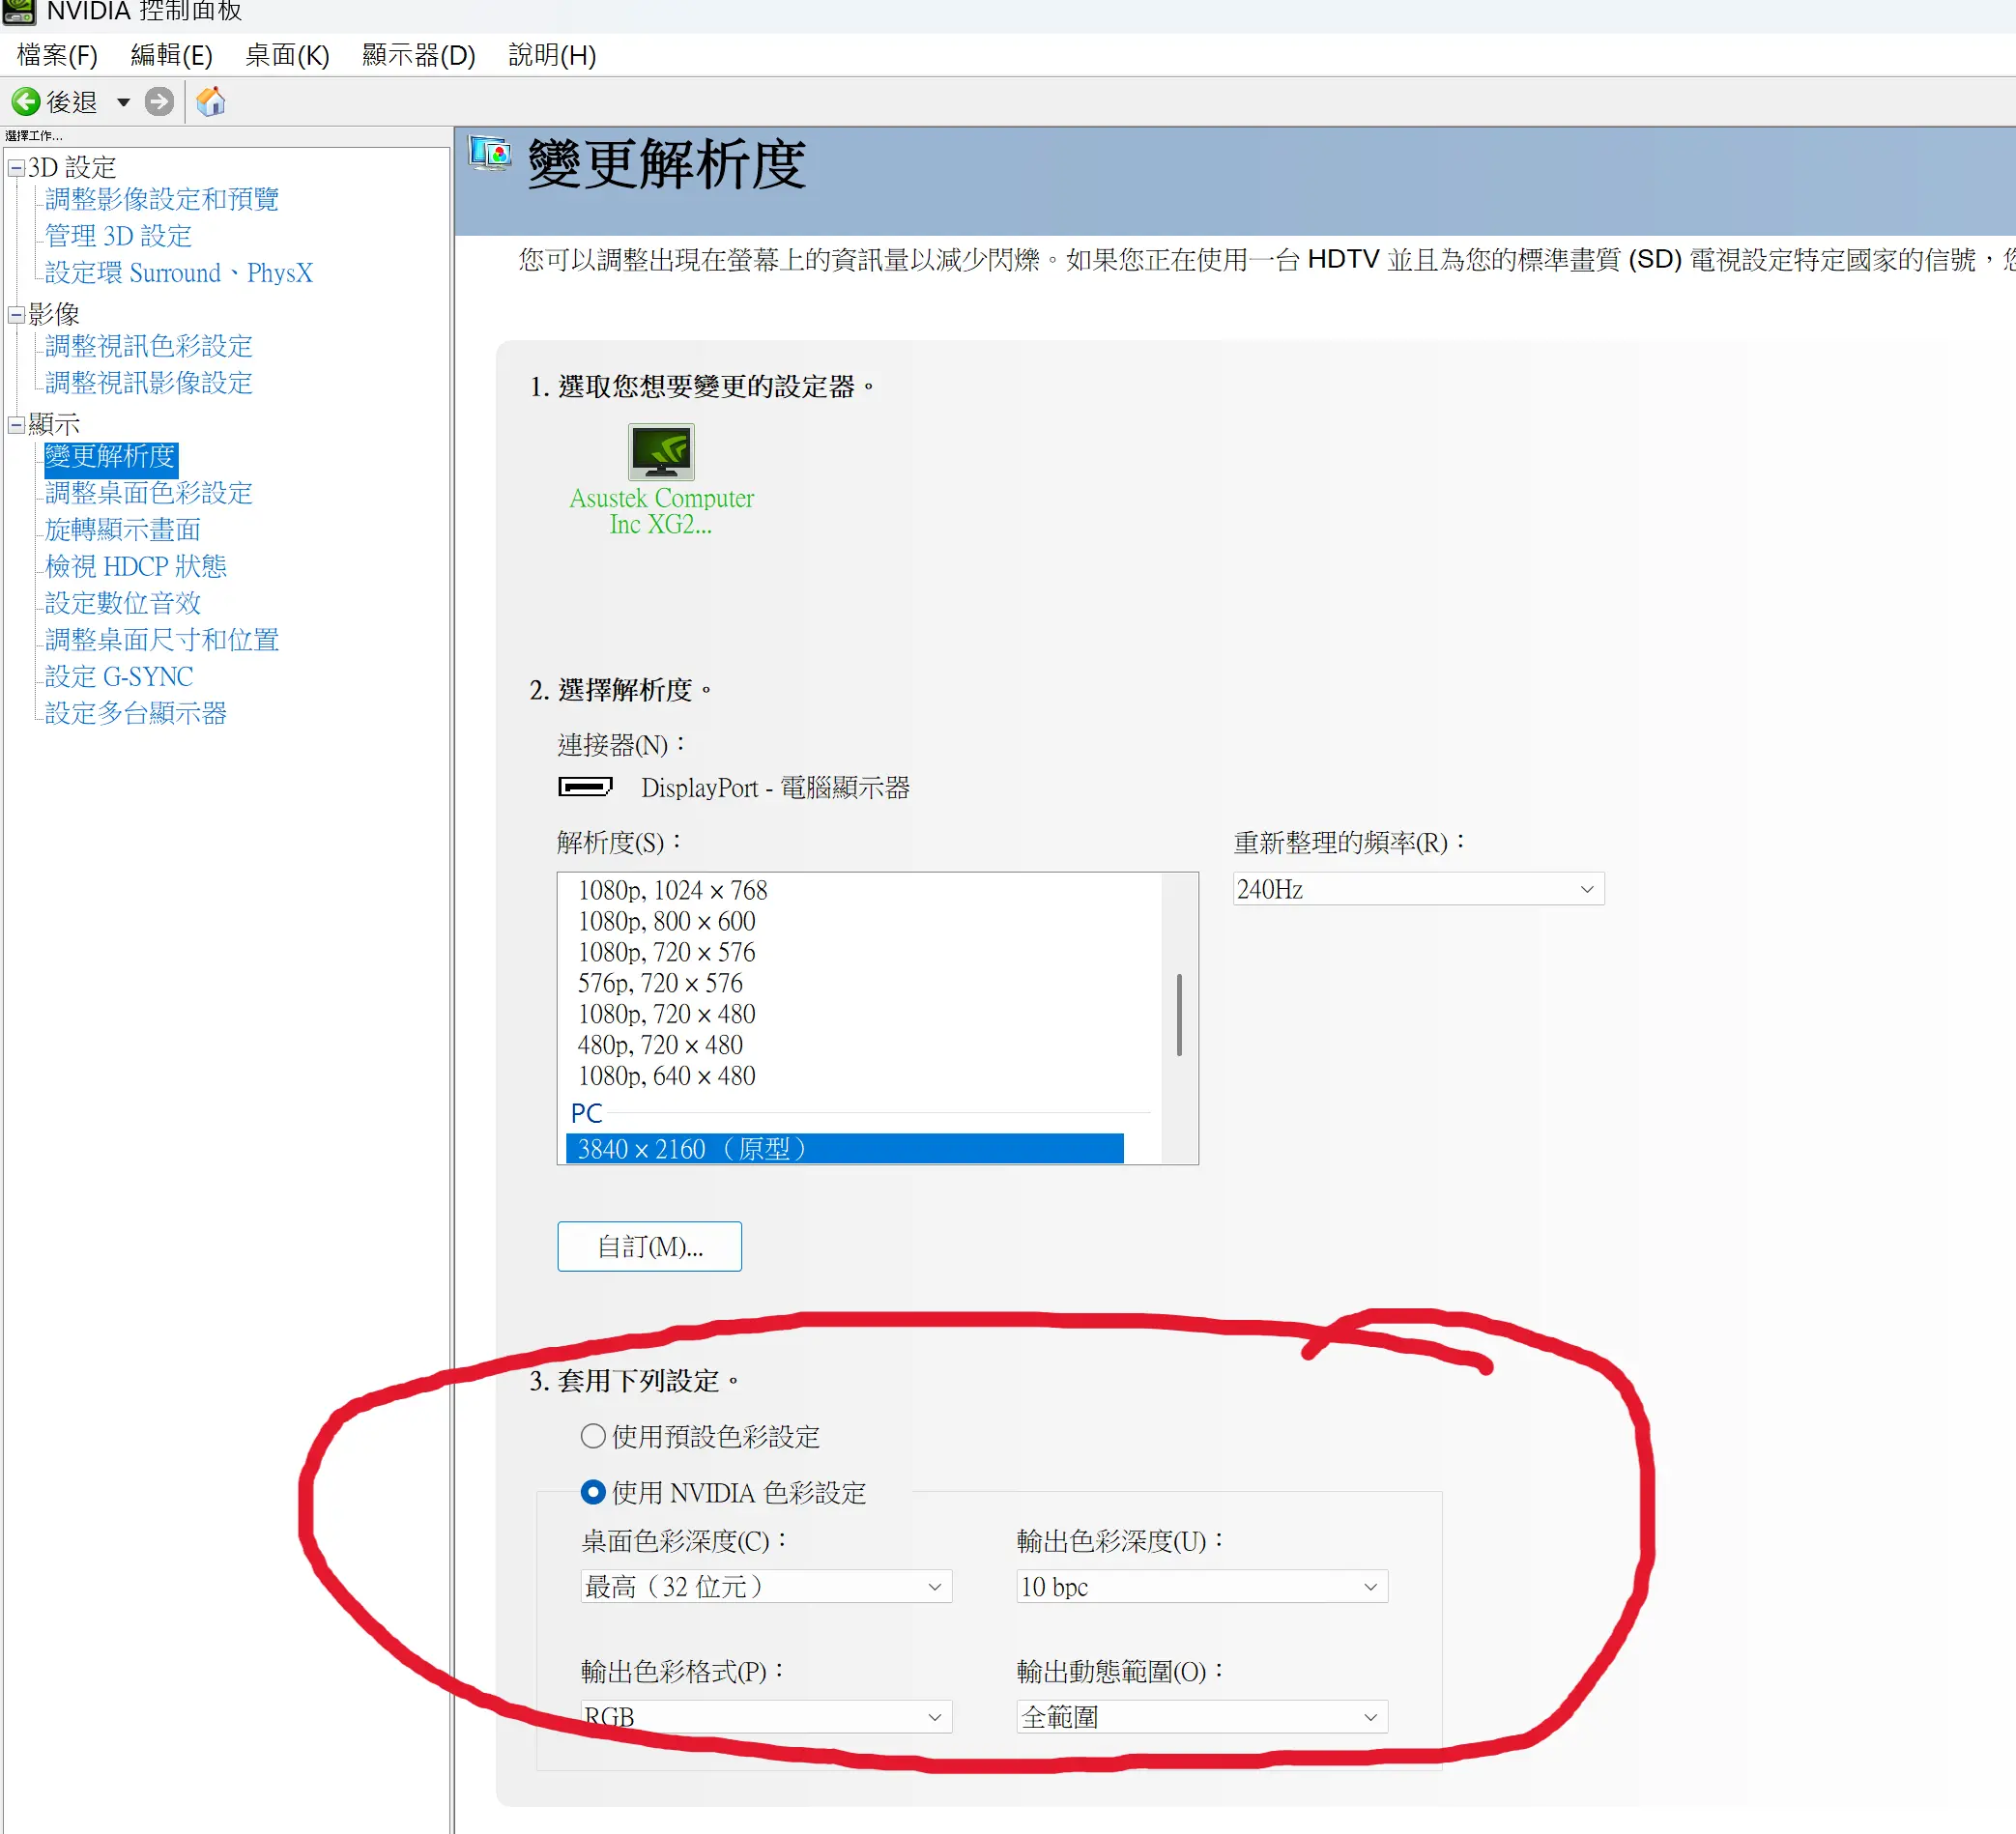Open the 240Hz refresh rate dropdown
The image size is (2016, 1834).
[x=1418, y=889]
